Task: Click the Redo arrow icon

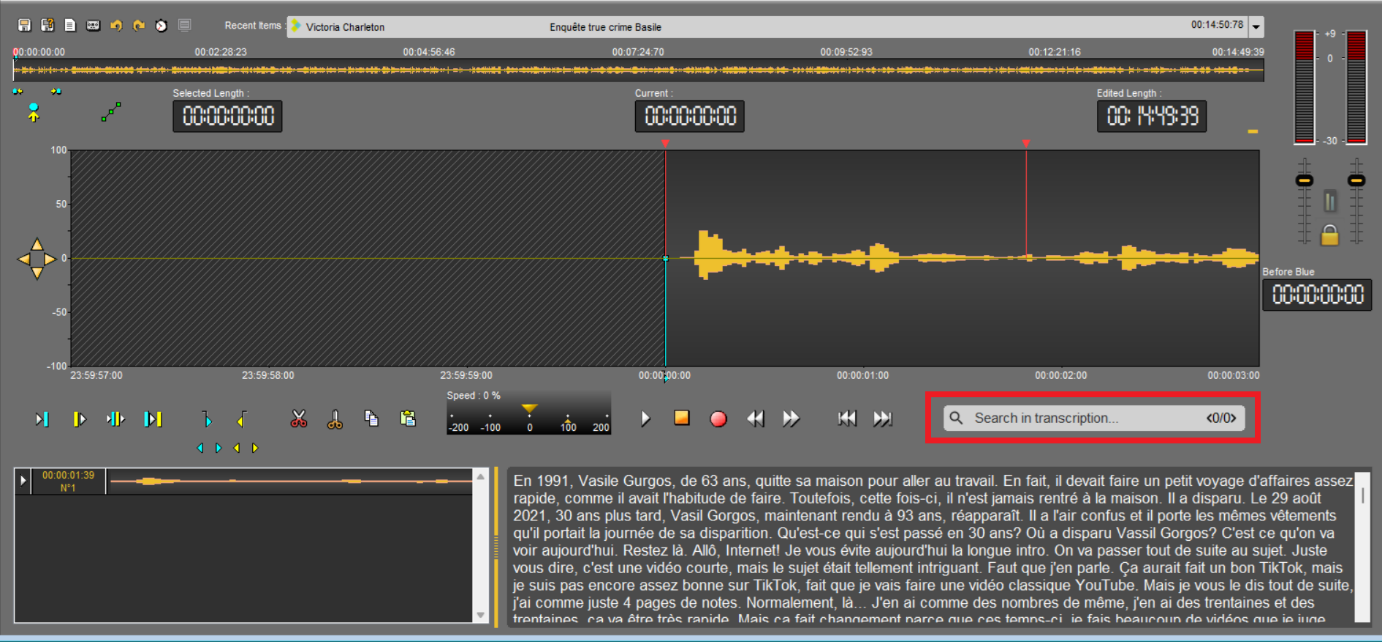Action: point(138,25)
